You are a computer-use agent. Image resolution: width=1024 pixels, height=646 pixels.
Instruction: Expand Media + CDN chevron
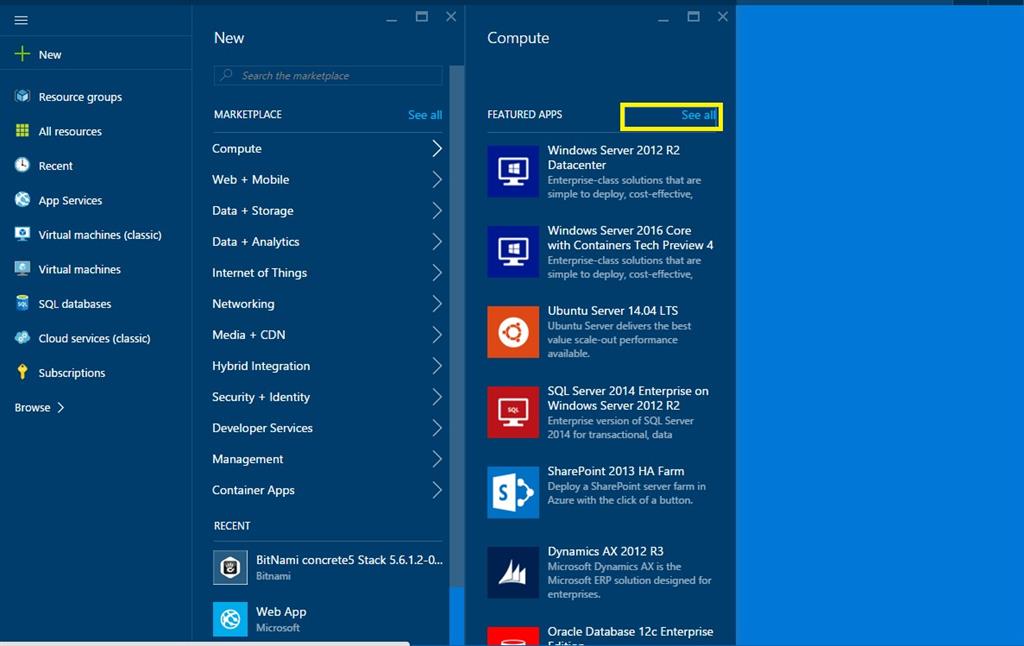click(437, 334)
